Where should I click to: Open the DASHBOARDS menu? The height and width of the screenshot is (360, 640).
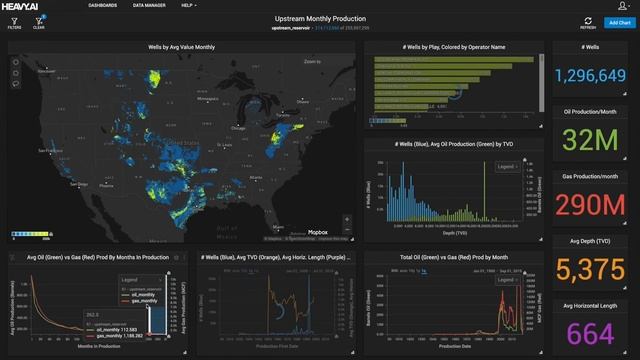click(x=102, y=5)
